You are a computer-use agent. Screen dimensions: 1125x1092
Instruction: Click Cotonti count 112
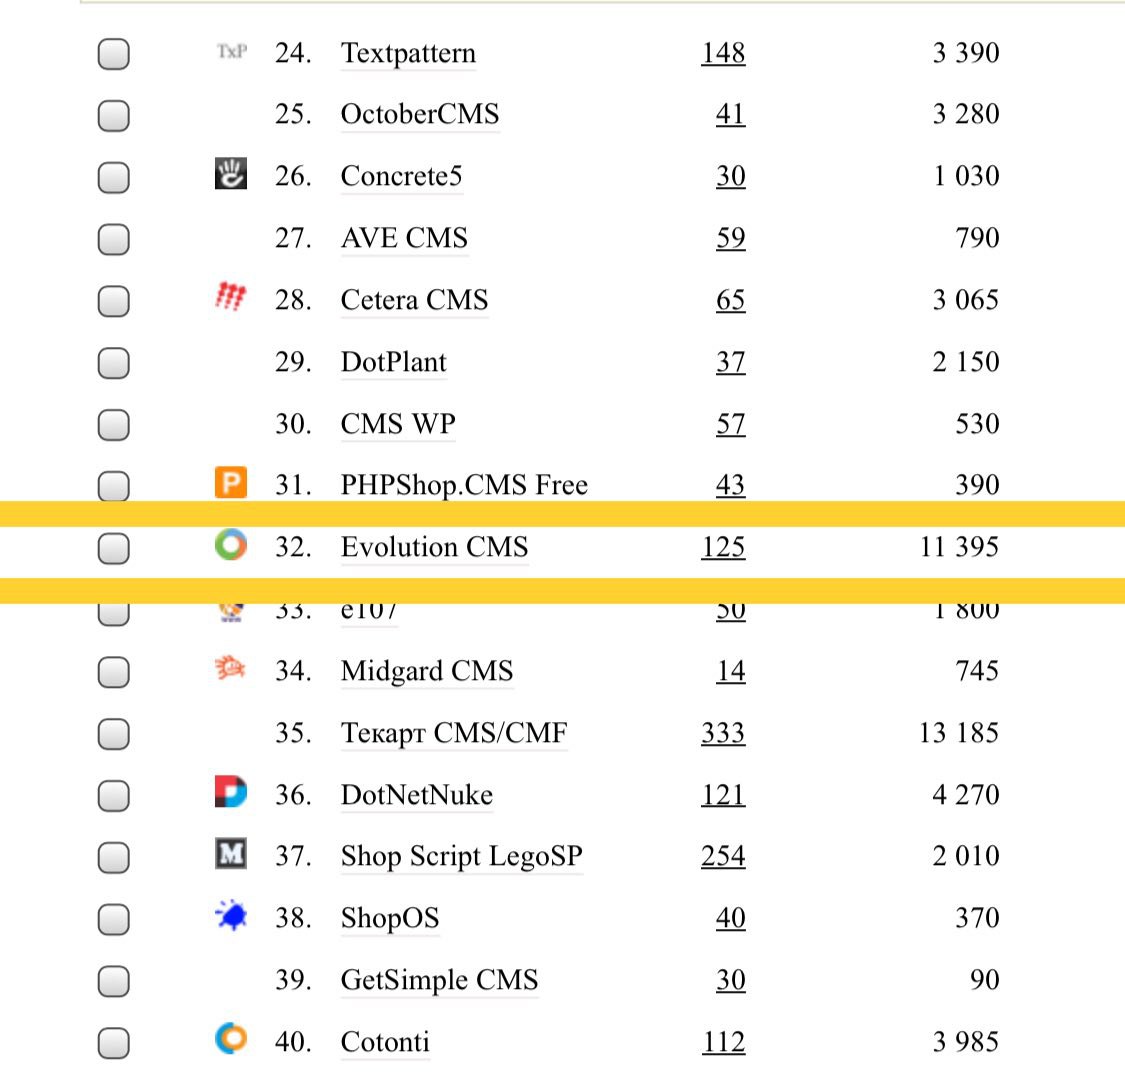pyautogui.click(x=723, y=1042)
